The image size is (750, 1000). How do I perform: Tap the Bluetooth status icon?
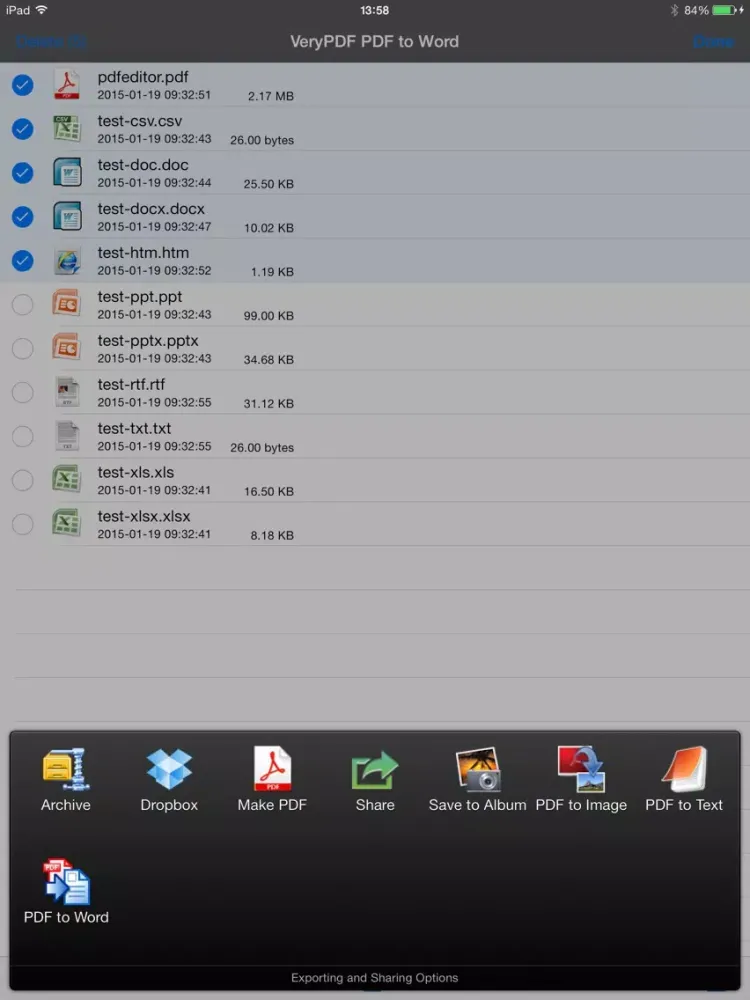674,10
